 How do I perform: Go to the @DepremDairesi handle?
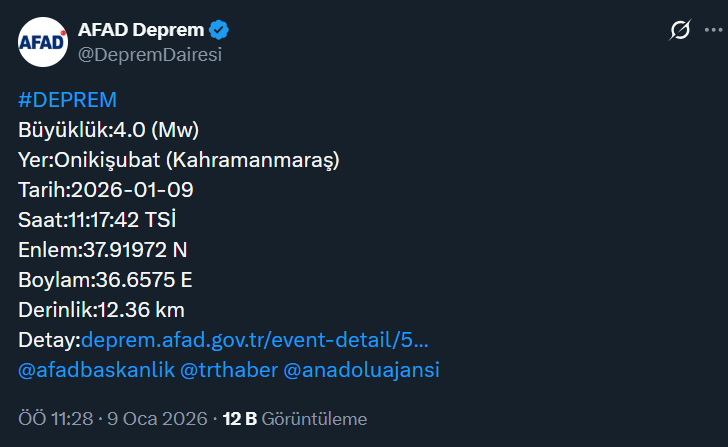pyautogui.click(x=149, y=54)
